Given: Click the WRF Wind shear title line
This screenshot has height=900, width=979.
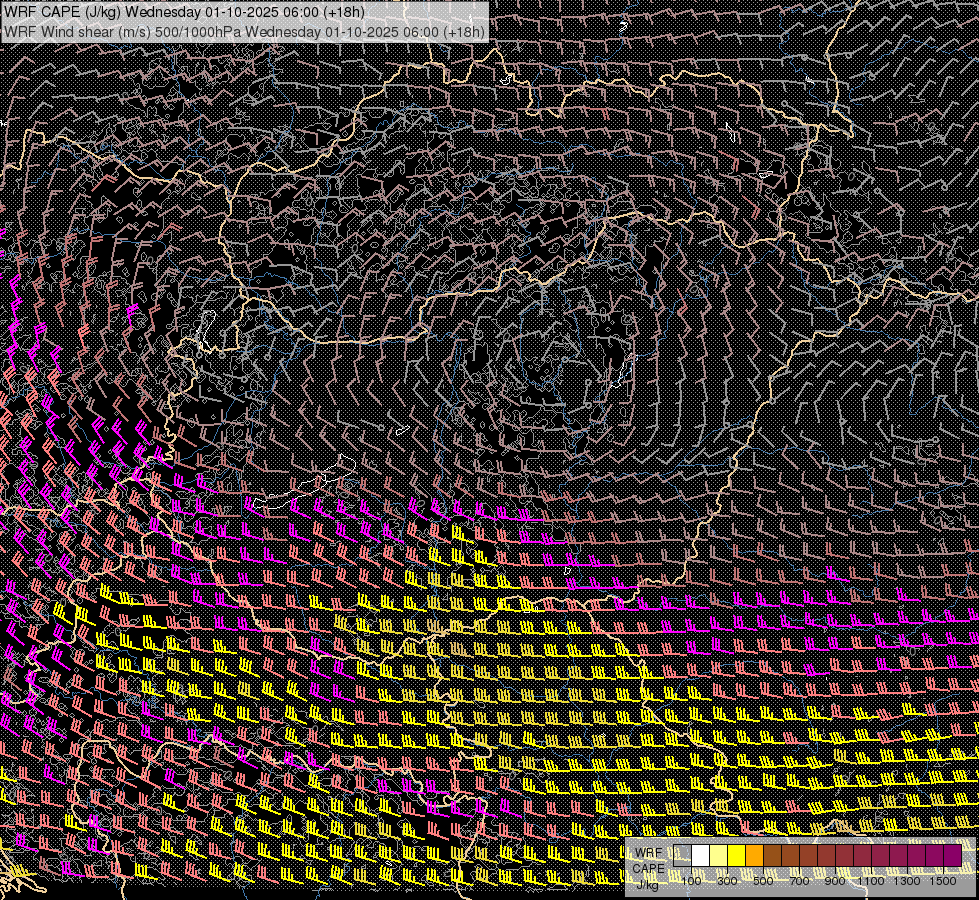Looking at the screenshot, I should pos(245,31).
